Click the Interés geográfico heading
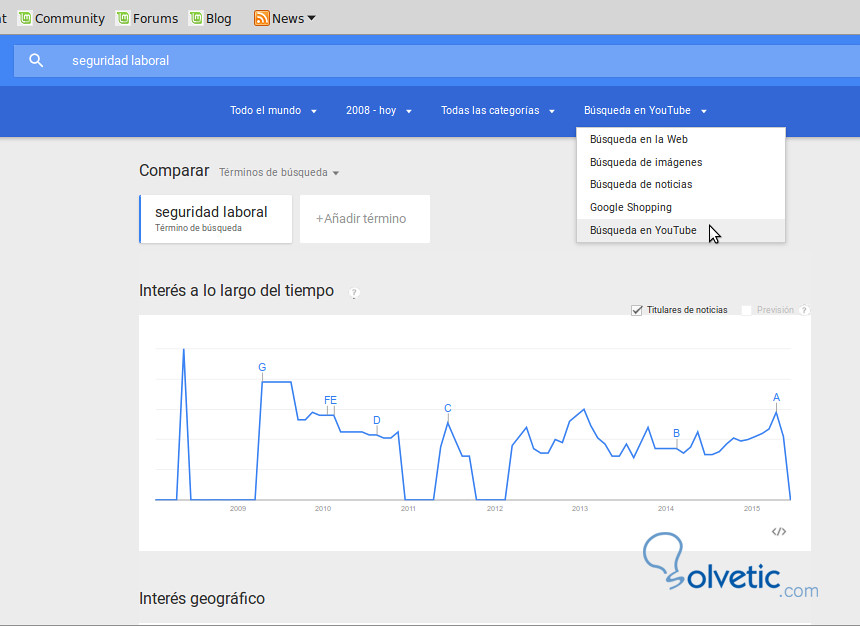 (x=202, y=599)
